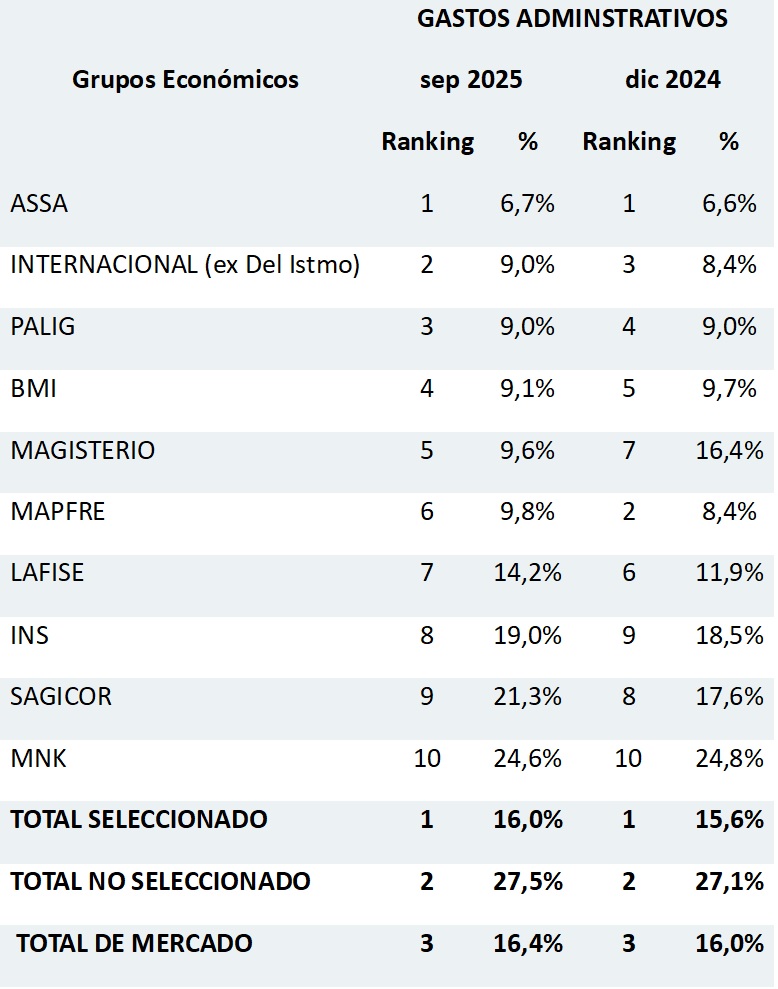Click the GASTOS ADMINSTRATIVOS title

(572, 19)
